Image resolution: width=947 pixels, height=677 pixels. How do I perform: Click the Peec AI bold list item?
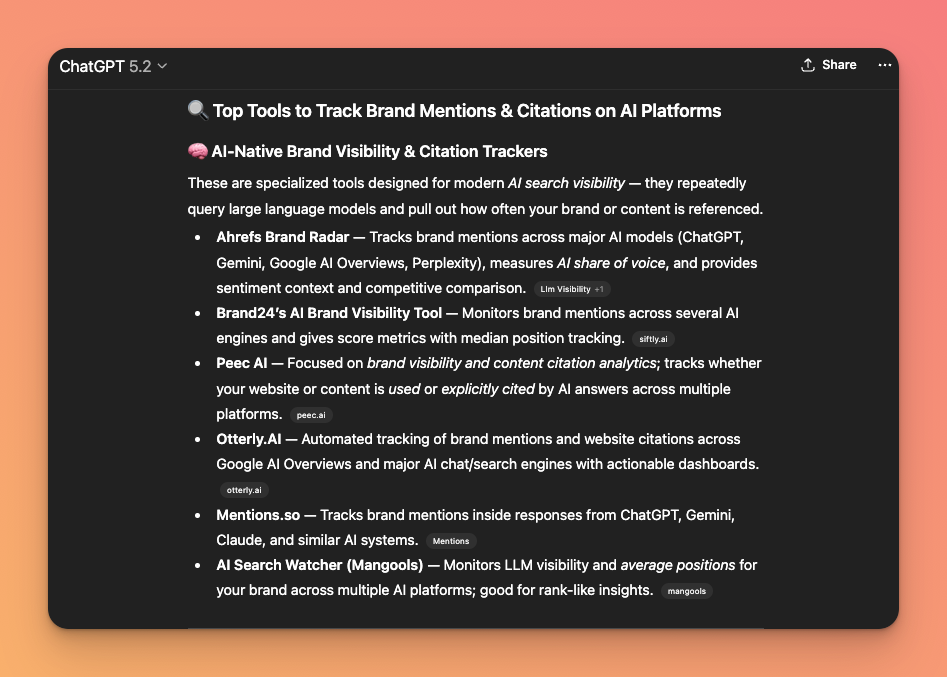click(x=242, y=363)
